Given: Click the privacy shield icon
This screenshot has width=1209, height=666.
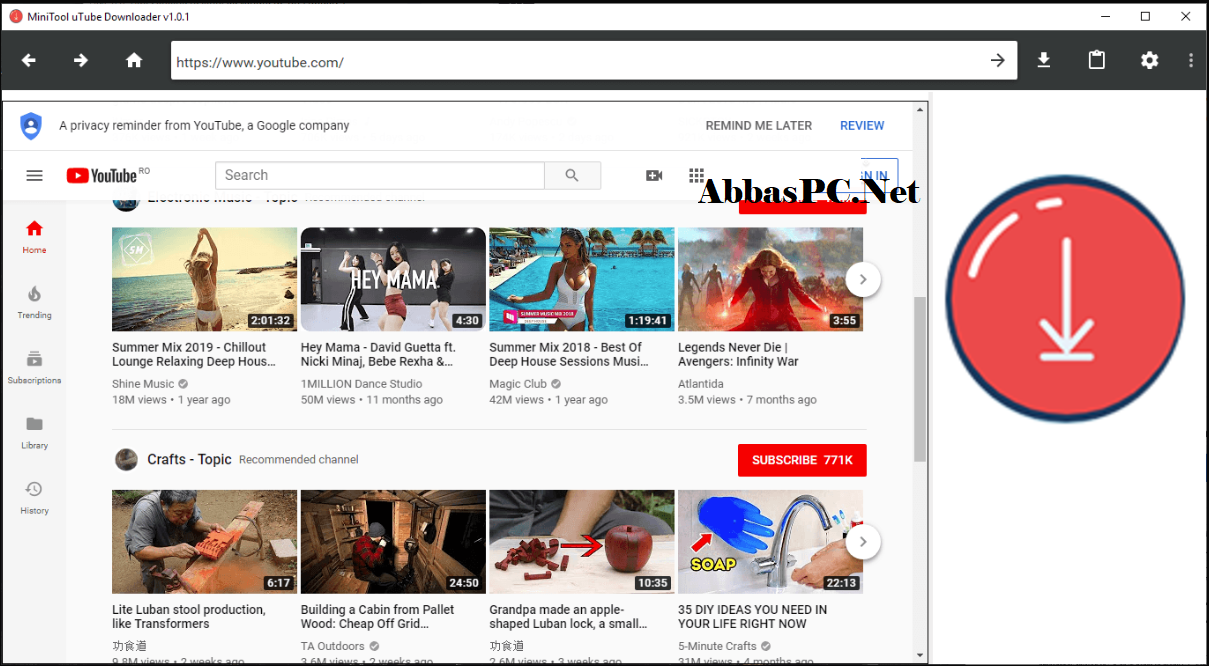Looking at the screenshot, I should coord(31,126).
